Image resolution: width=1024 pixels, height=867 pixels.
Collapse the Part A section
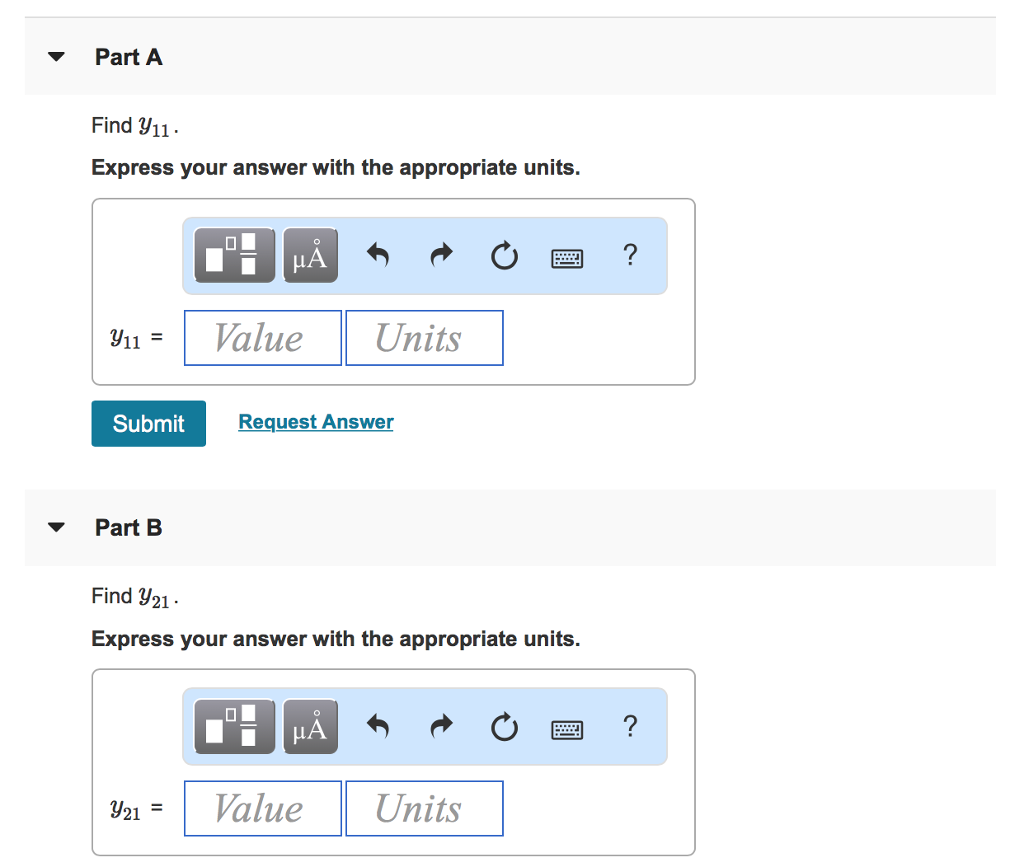point(55,57)
